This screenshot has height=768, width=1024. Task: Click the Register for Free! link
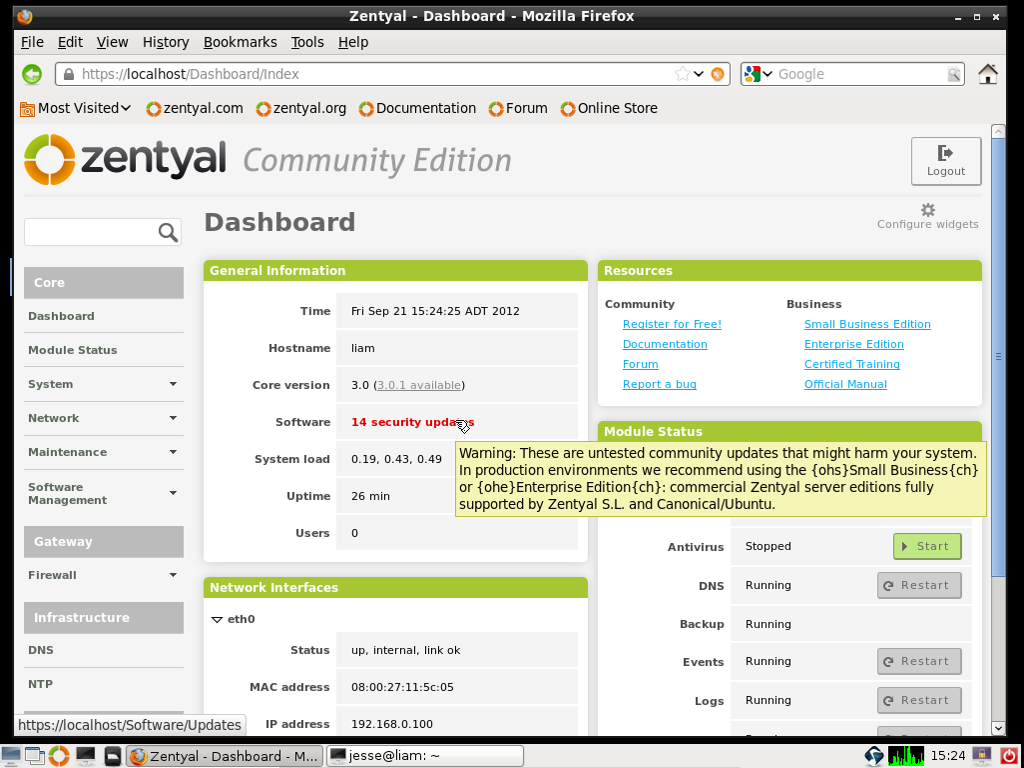tap(672, 324)
